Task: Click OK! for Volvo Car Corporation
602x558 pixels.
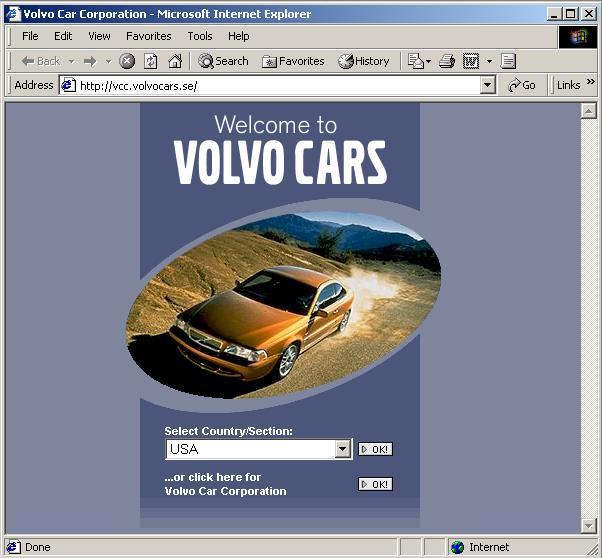Action: [375, 484]
